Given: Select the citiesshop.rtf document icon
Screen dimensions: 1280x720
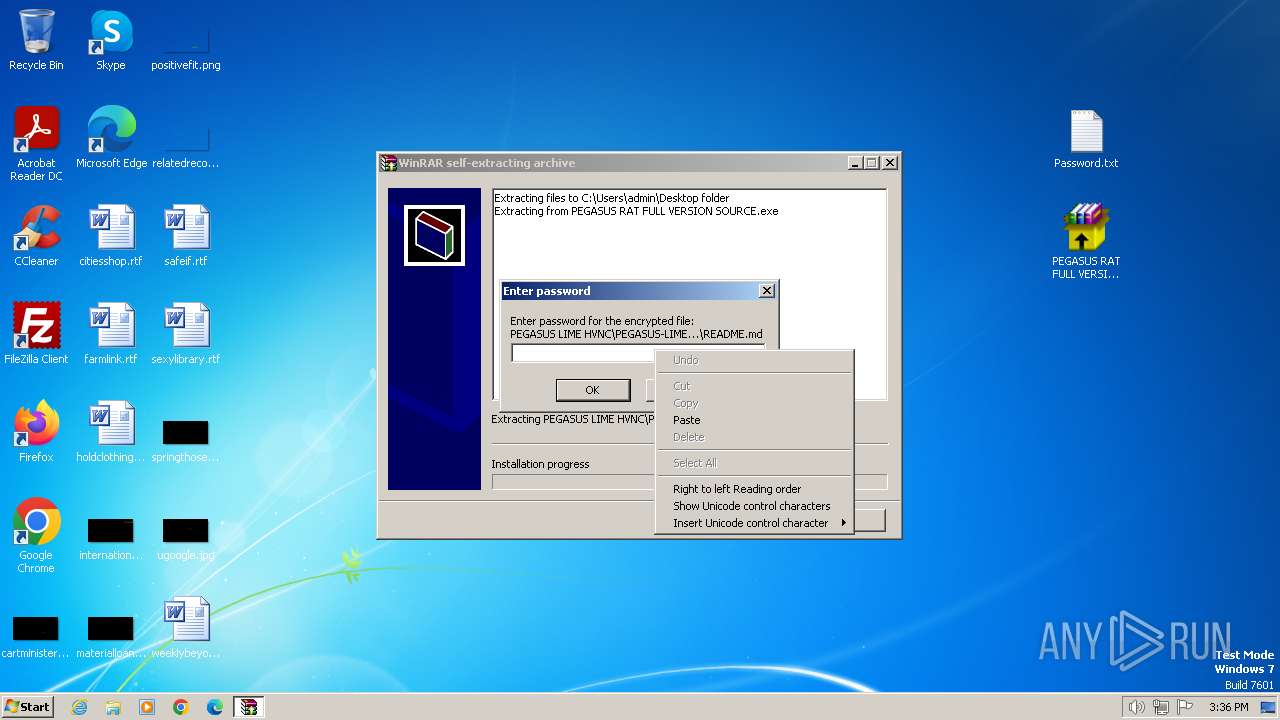Looking at the screenshot, I should pos(111,235).
